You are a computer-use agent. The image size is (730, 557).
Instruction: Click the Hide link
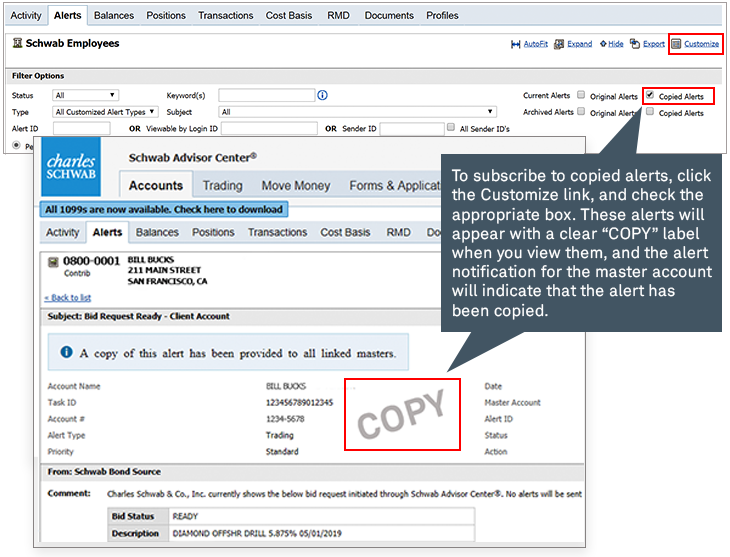point(615,44)
